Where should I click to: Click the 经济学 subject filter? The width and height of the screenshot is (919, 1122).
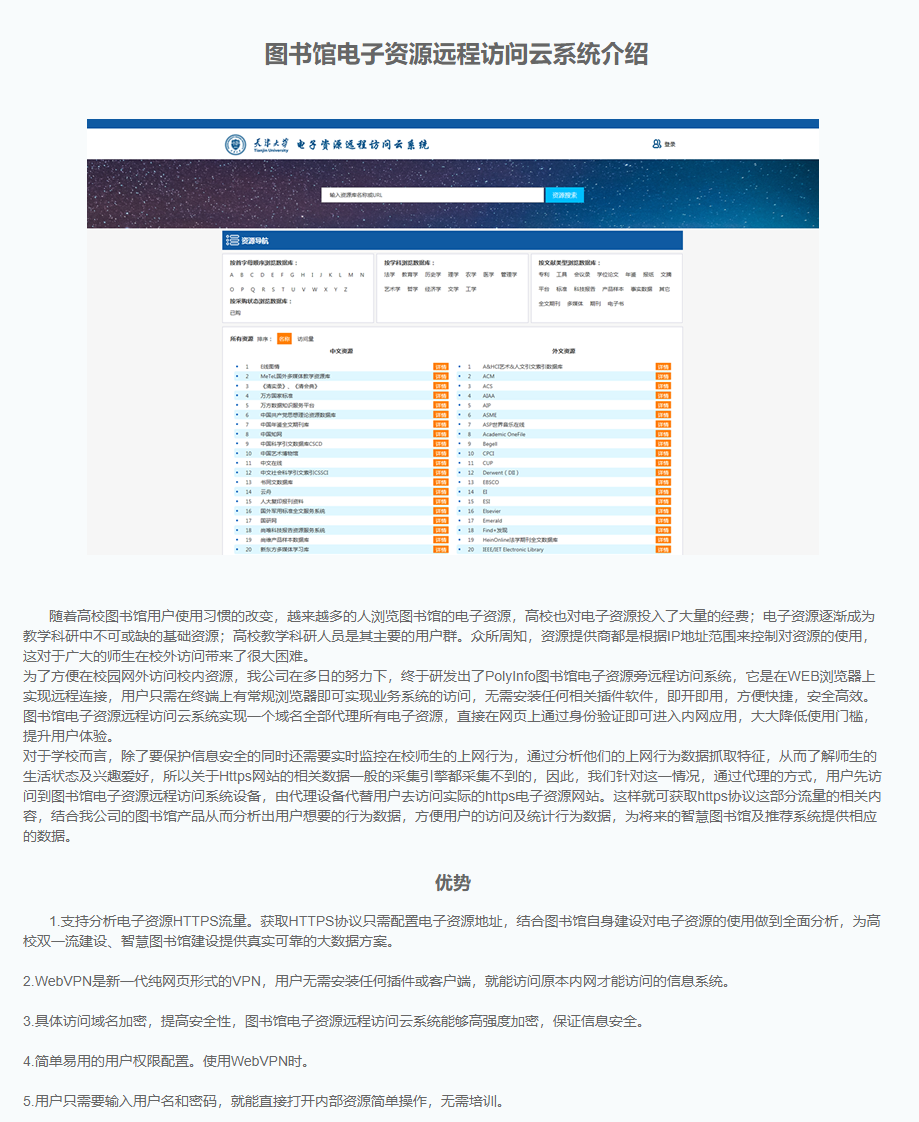point(433,289)
